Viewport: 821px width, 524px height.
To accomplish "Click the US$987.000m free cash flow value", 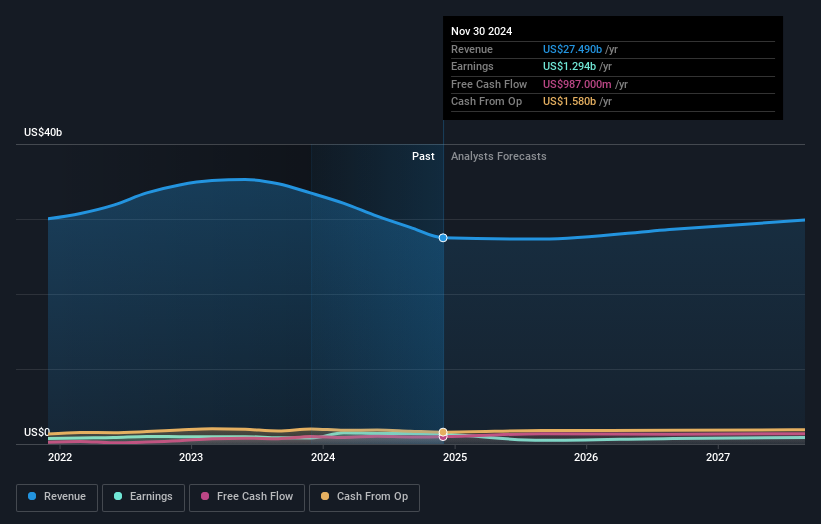I will pos(577,84).
